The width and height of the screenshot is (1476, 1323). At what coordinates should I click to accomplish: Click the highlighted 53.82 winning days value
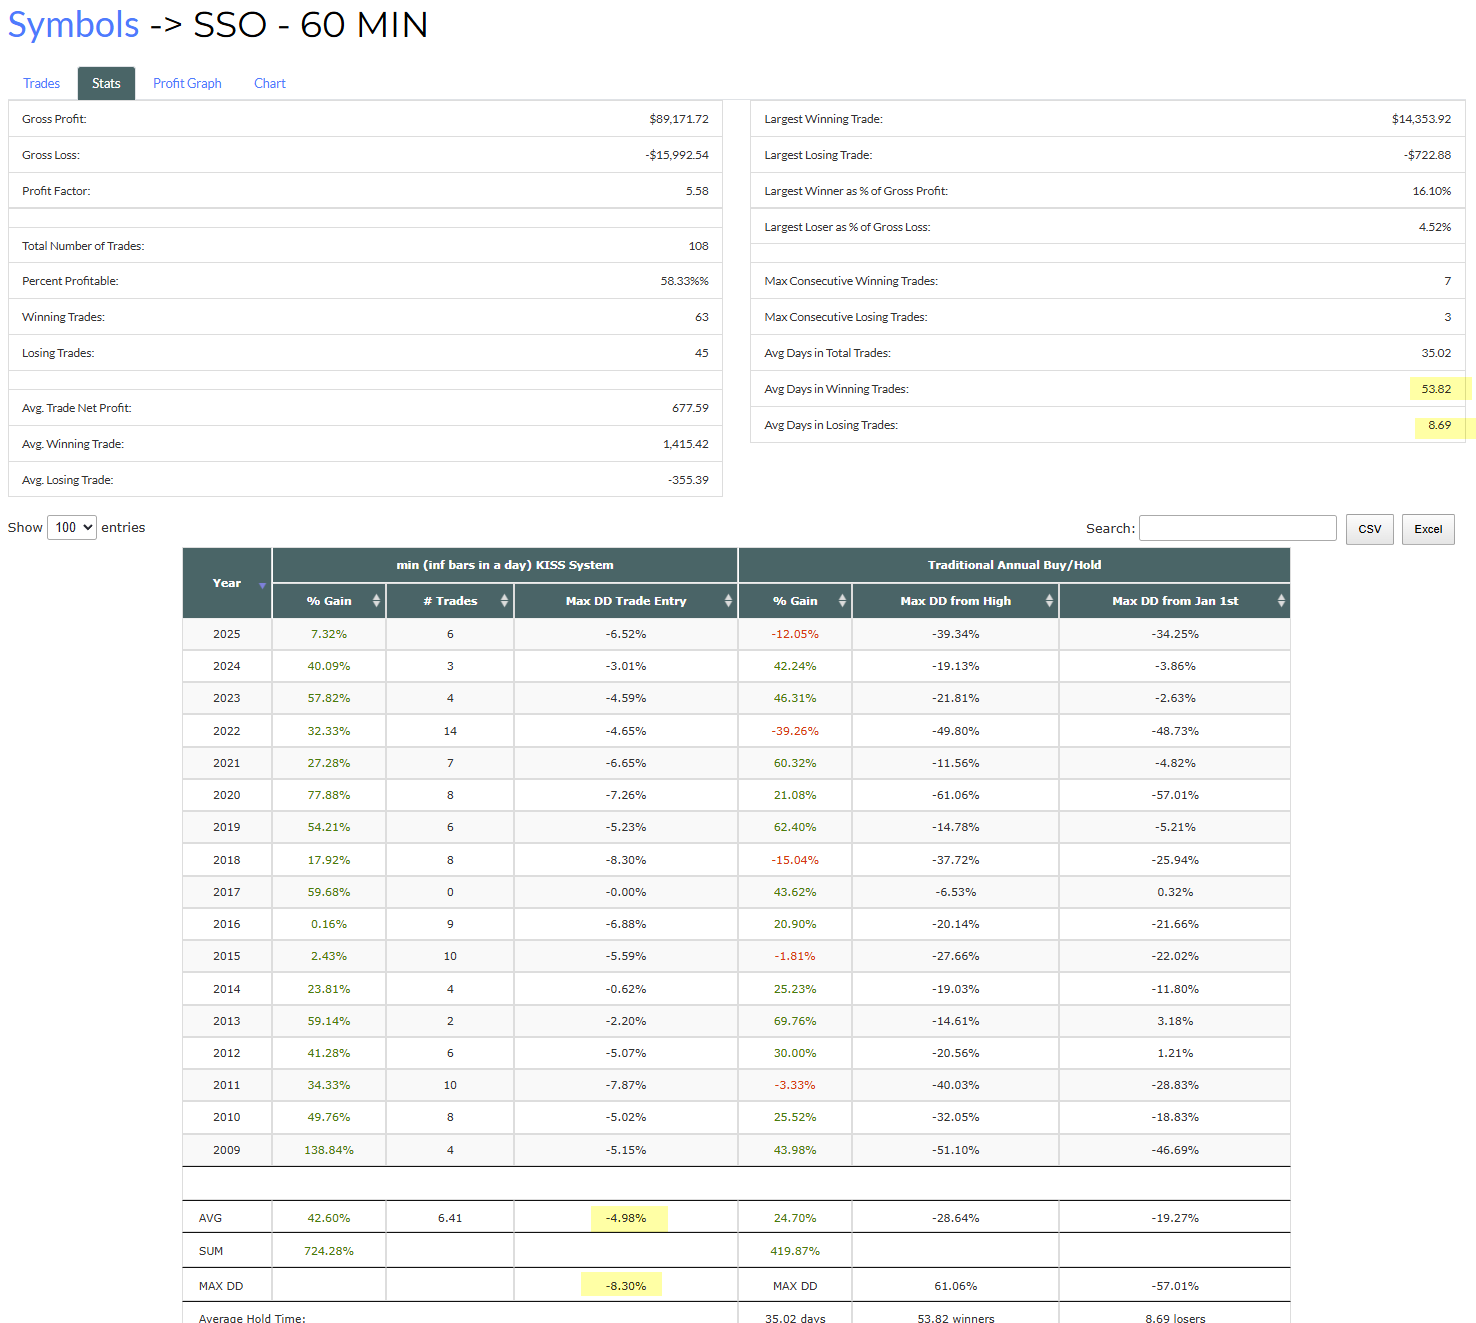coord(1436,389)
